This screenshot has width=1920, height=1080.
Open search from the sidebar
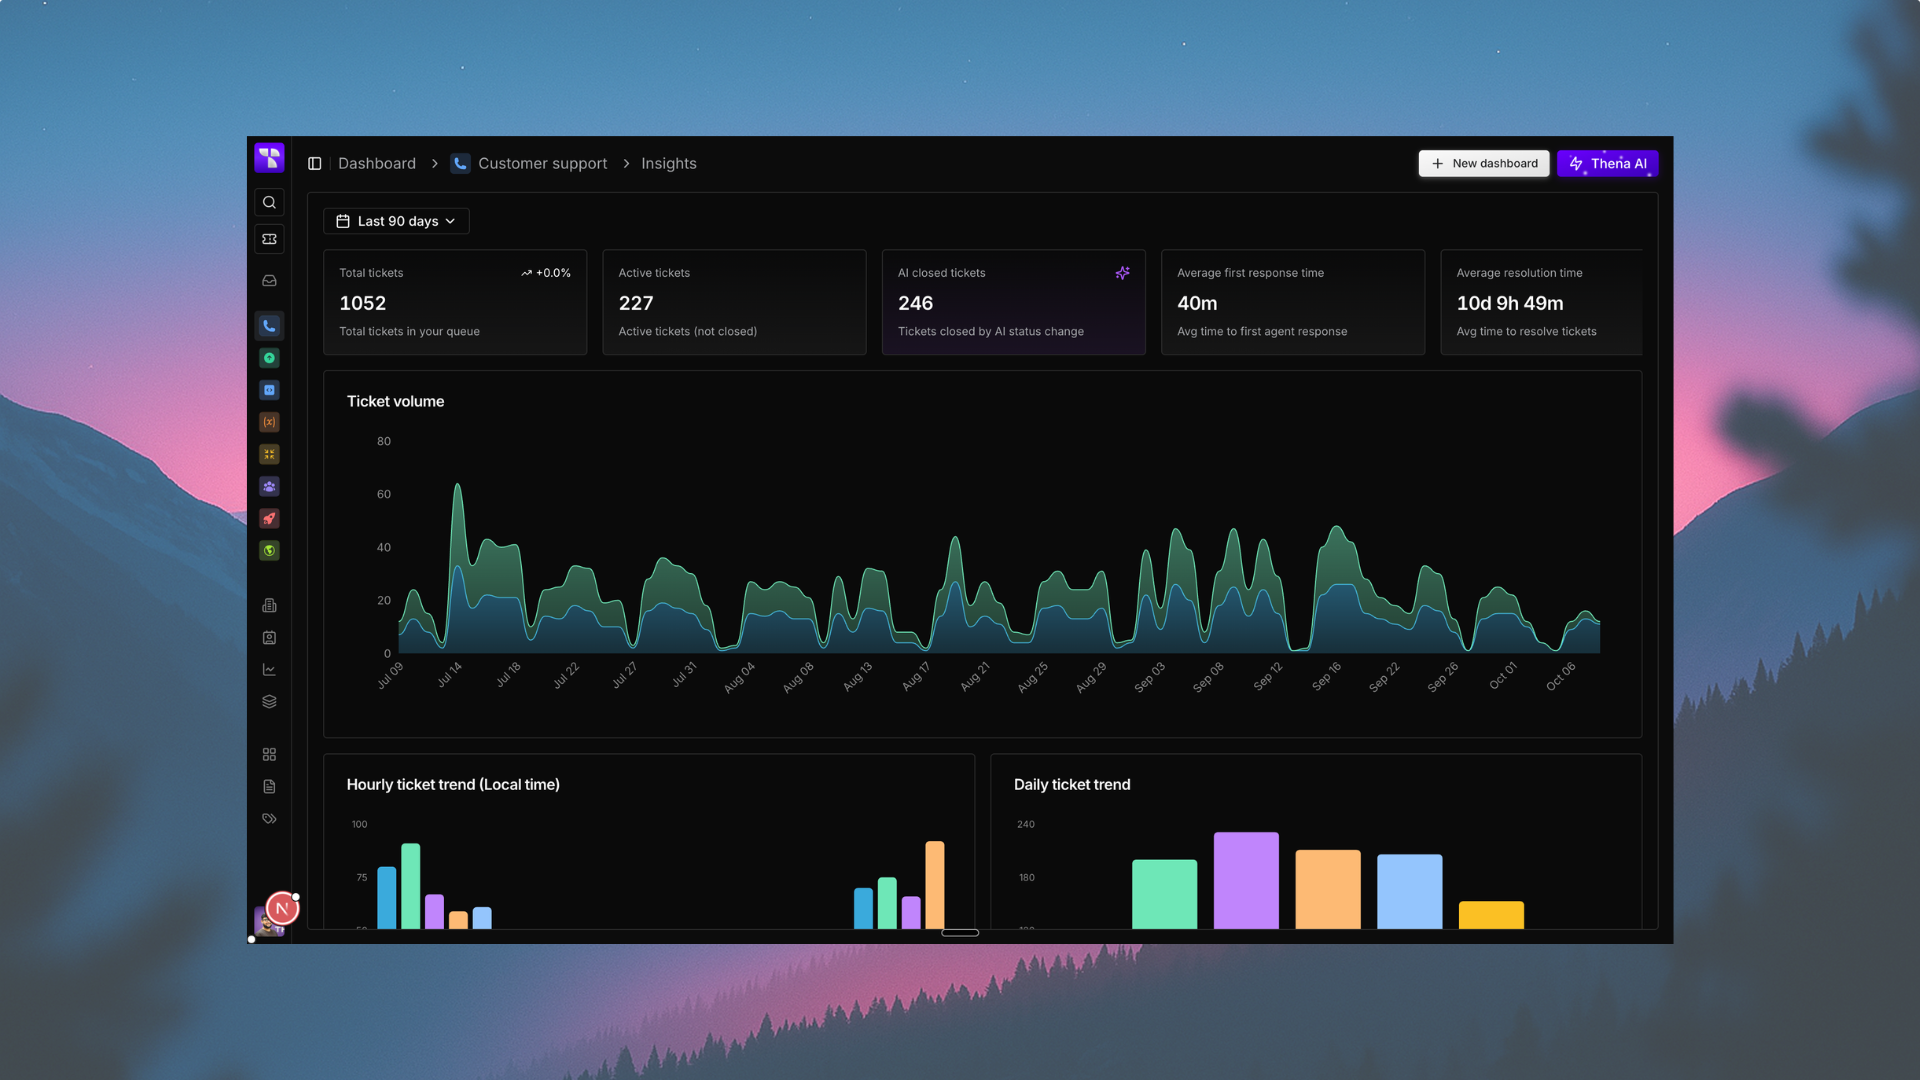269,203
